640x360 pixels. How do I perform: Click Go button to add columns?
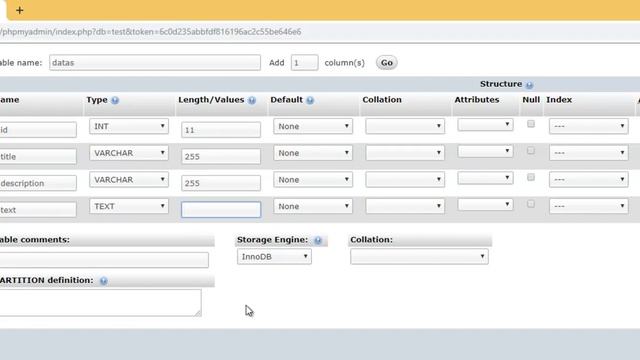click(x=387, y=63)
